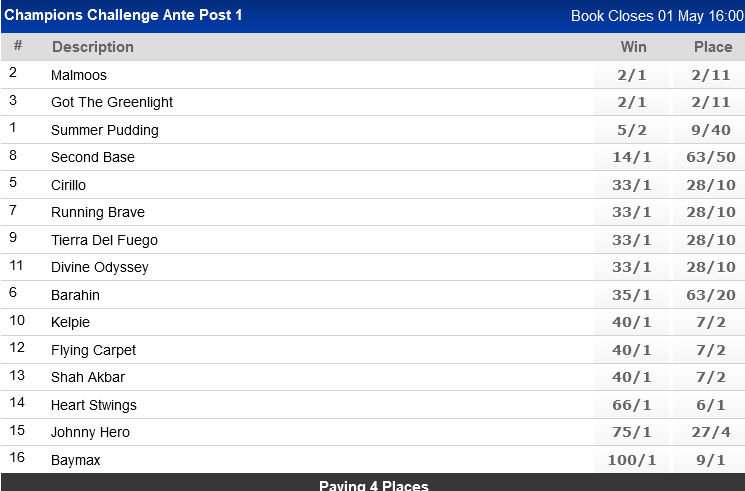Click Flying Carpet win odds 40/1

632,350
